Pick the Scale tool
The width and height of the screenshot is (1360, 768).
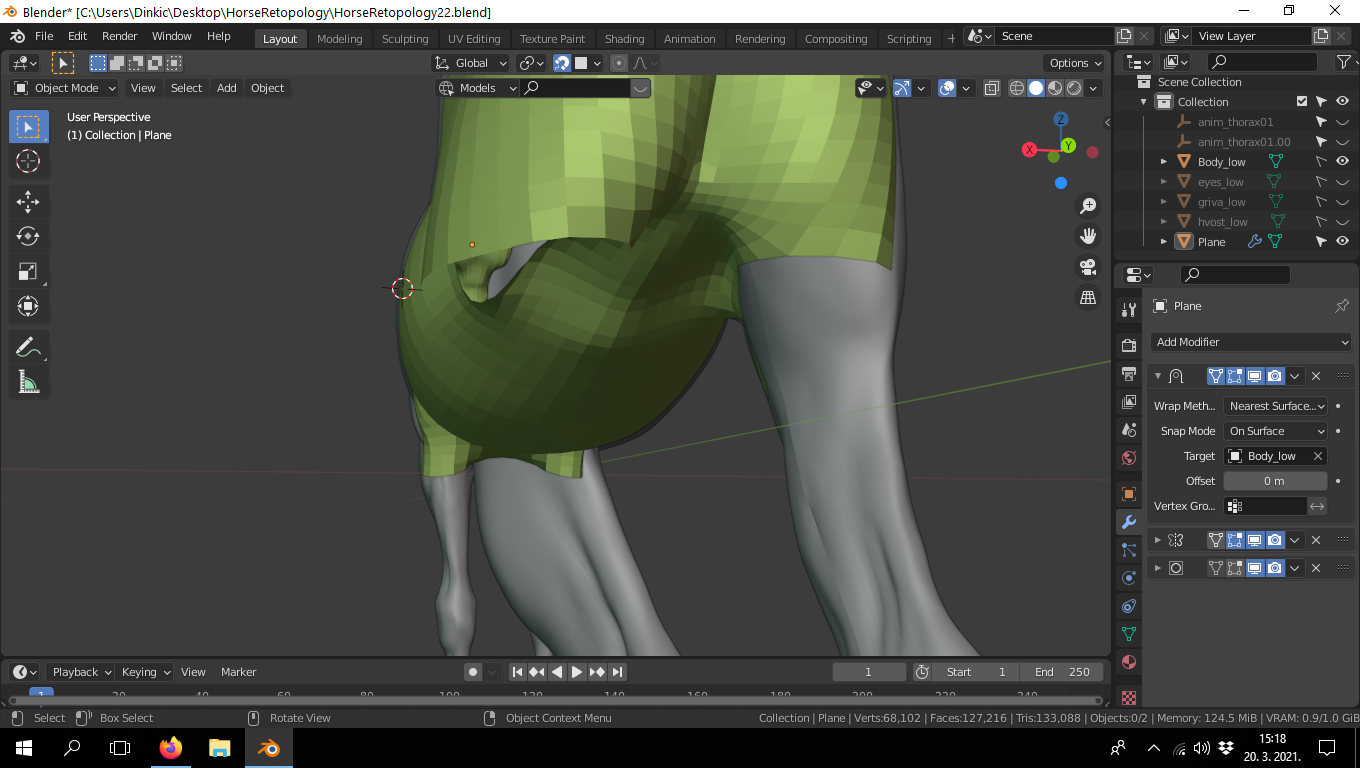click(28, 271)
